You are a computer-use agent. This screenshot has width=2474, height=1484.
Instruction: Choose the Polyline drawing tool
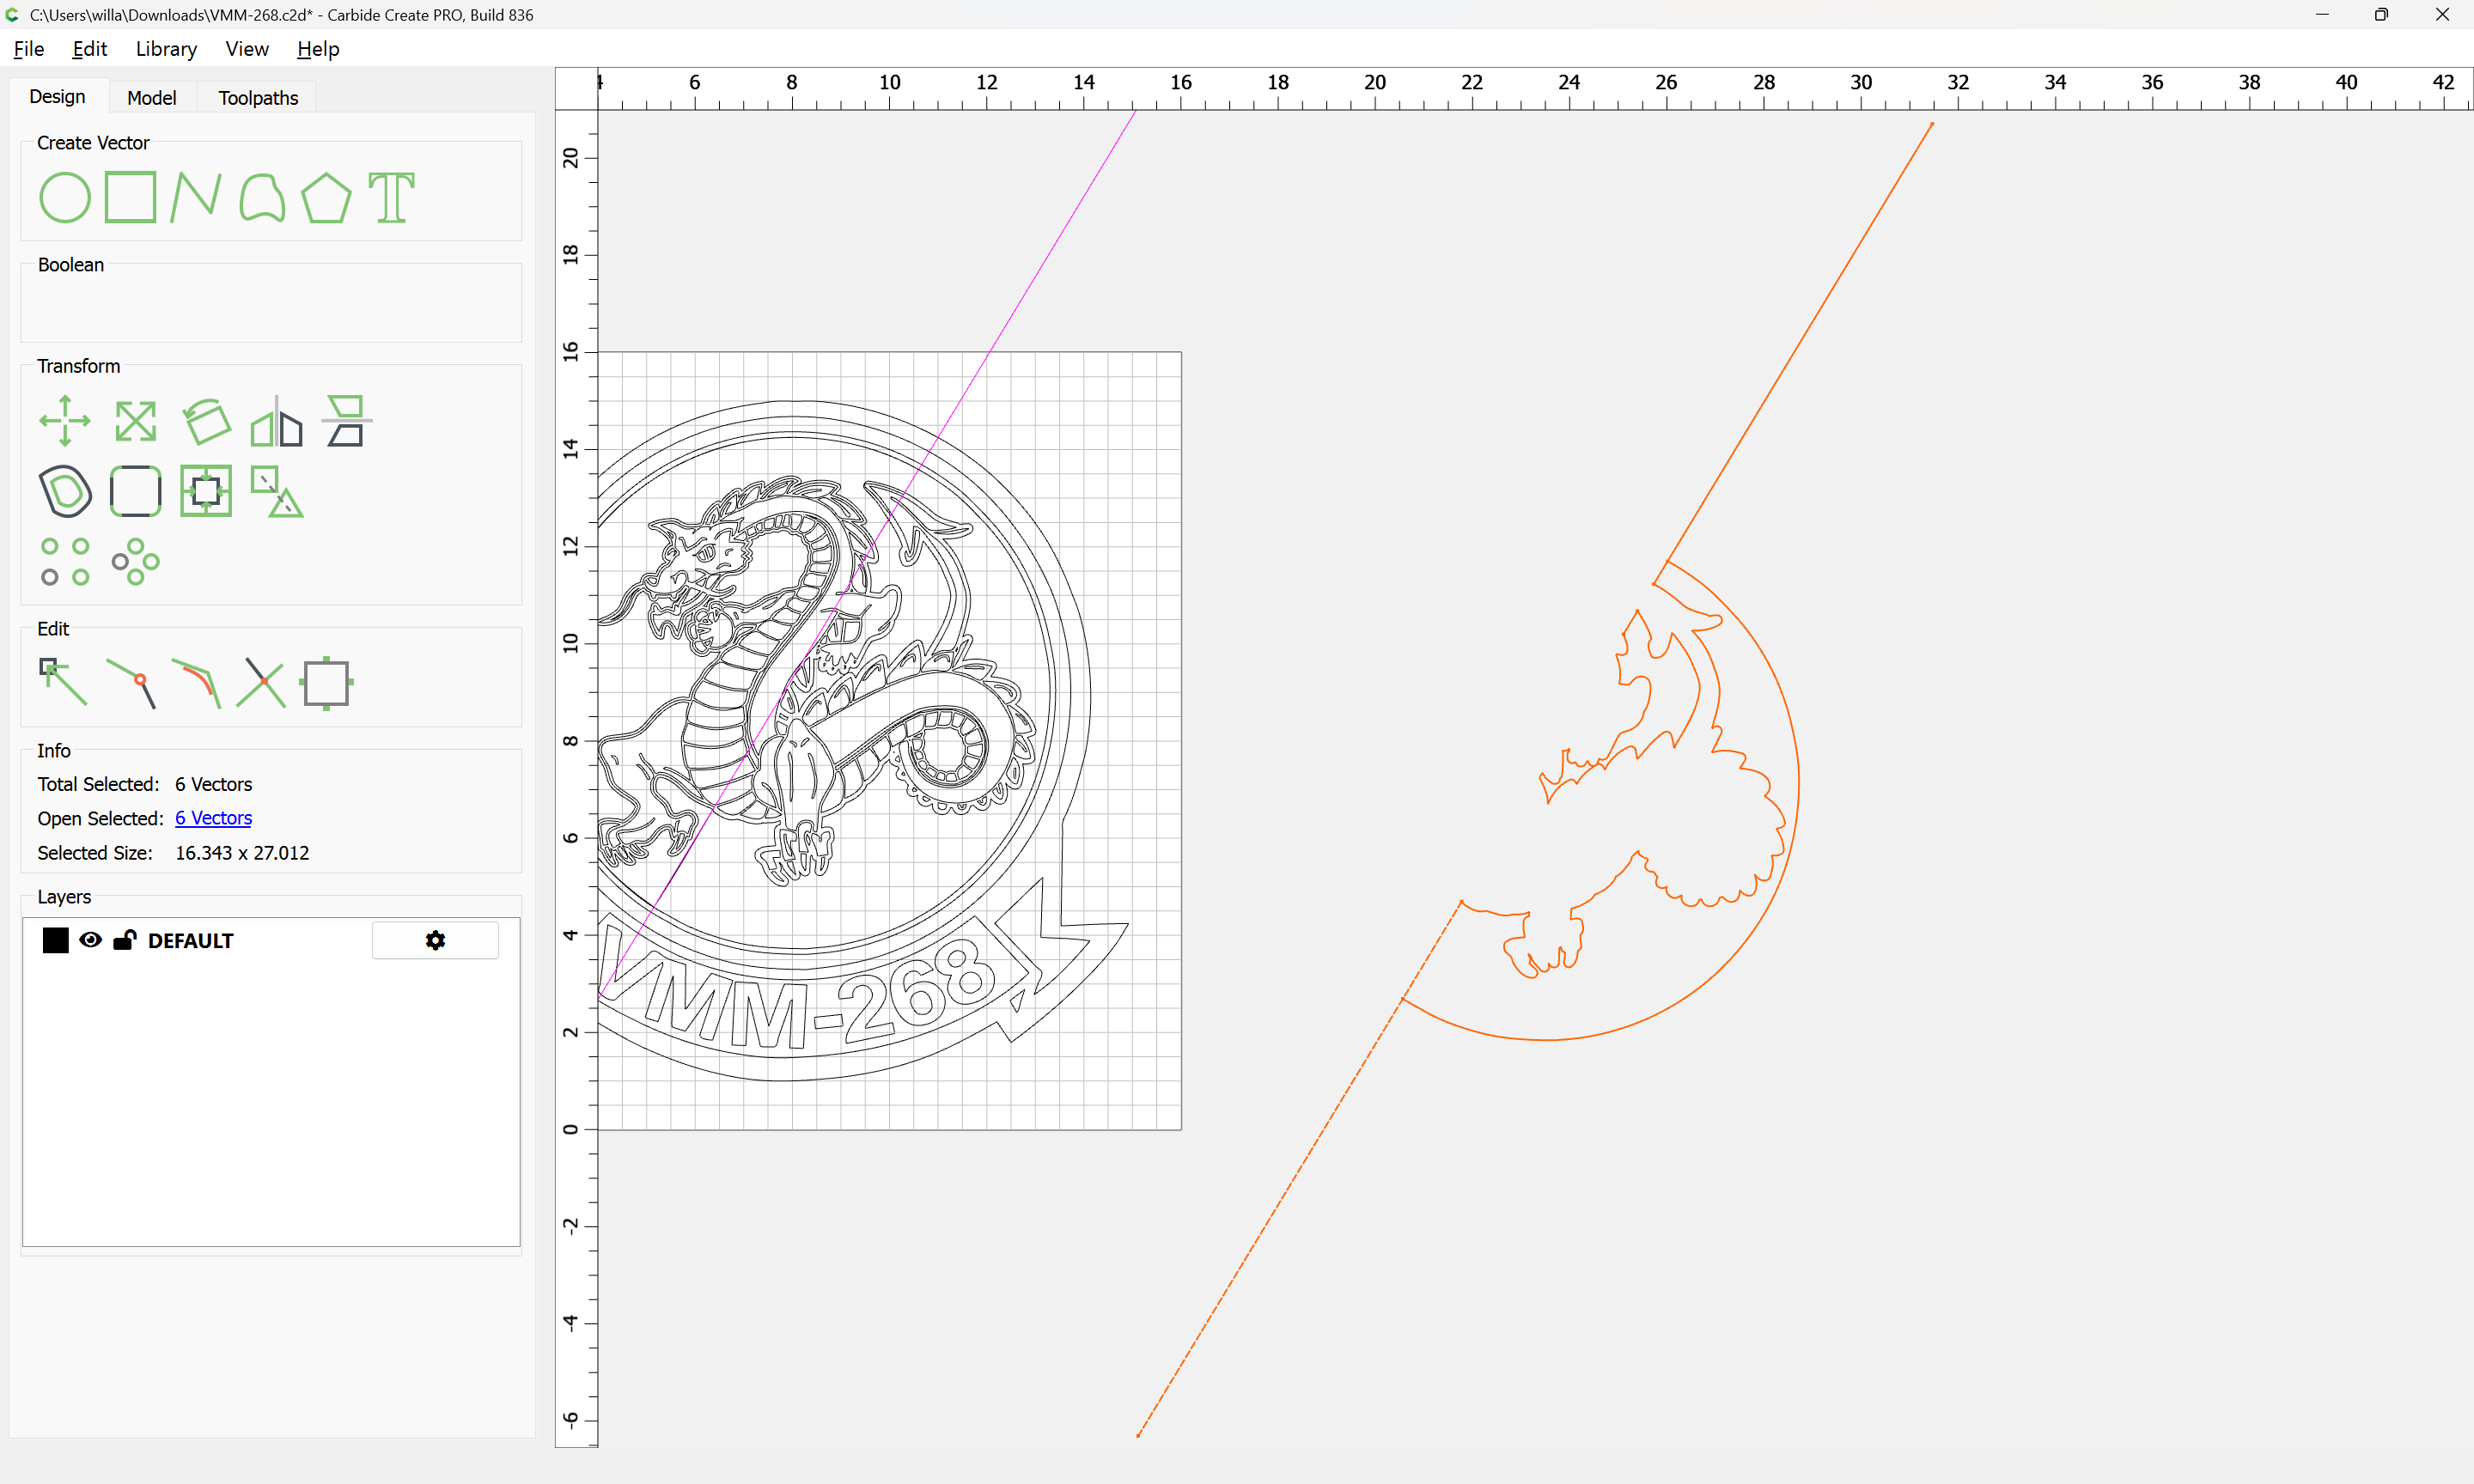pyautogui.click(x=195, y=197)
